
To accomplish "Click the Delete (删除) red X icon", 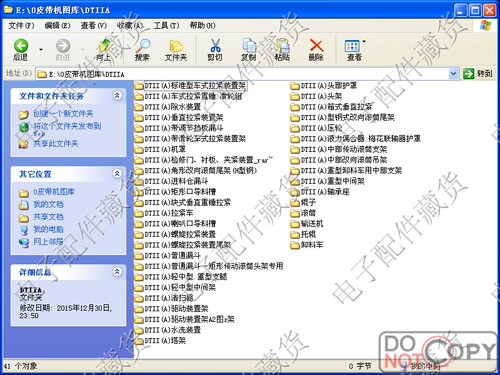I will point(316,49).
